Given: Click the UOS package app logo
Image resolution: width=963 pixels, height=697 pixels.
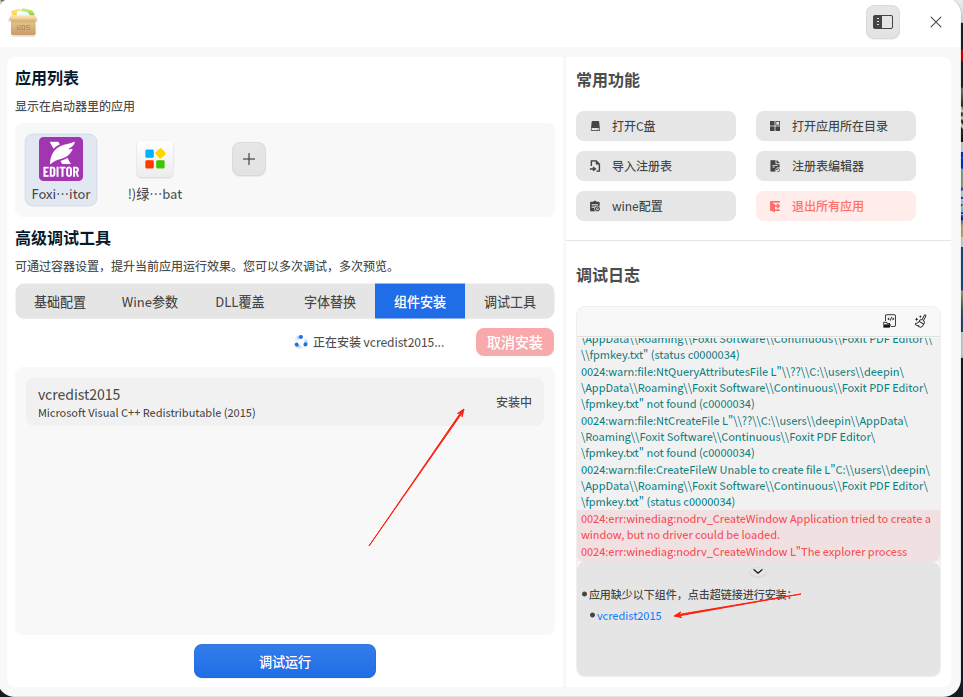Looking at the screenshot, I should 23,22.
